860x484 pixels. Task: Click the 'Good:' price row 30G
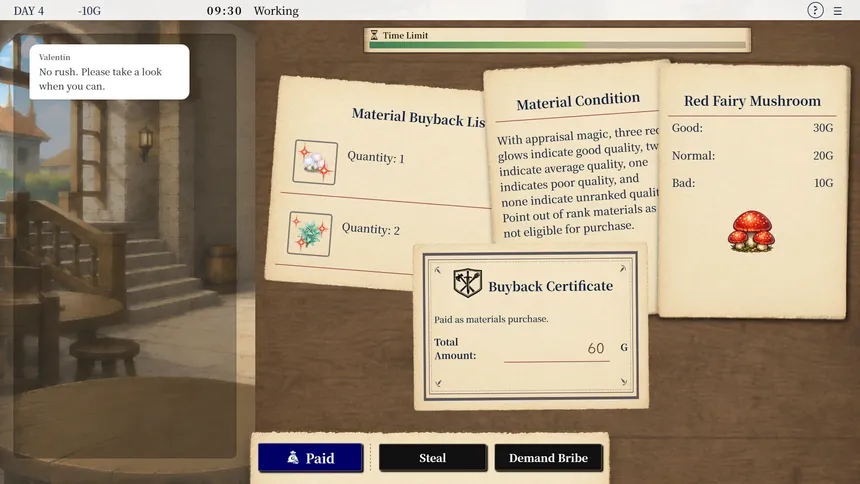[x=752, y=128]
